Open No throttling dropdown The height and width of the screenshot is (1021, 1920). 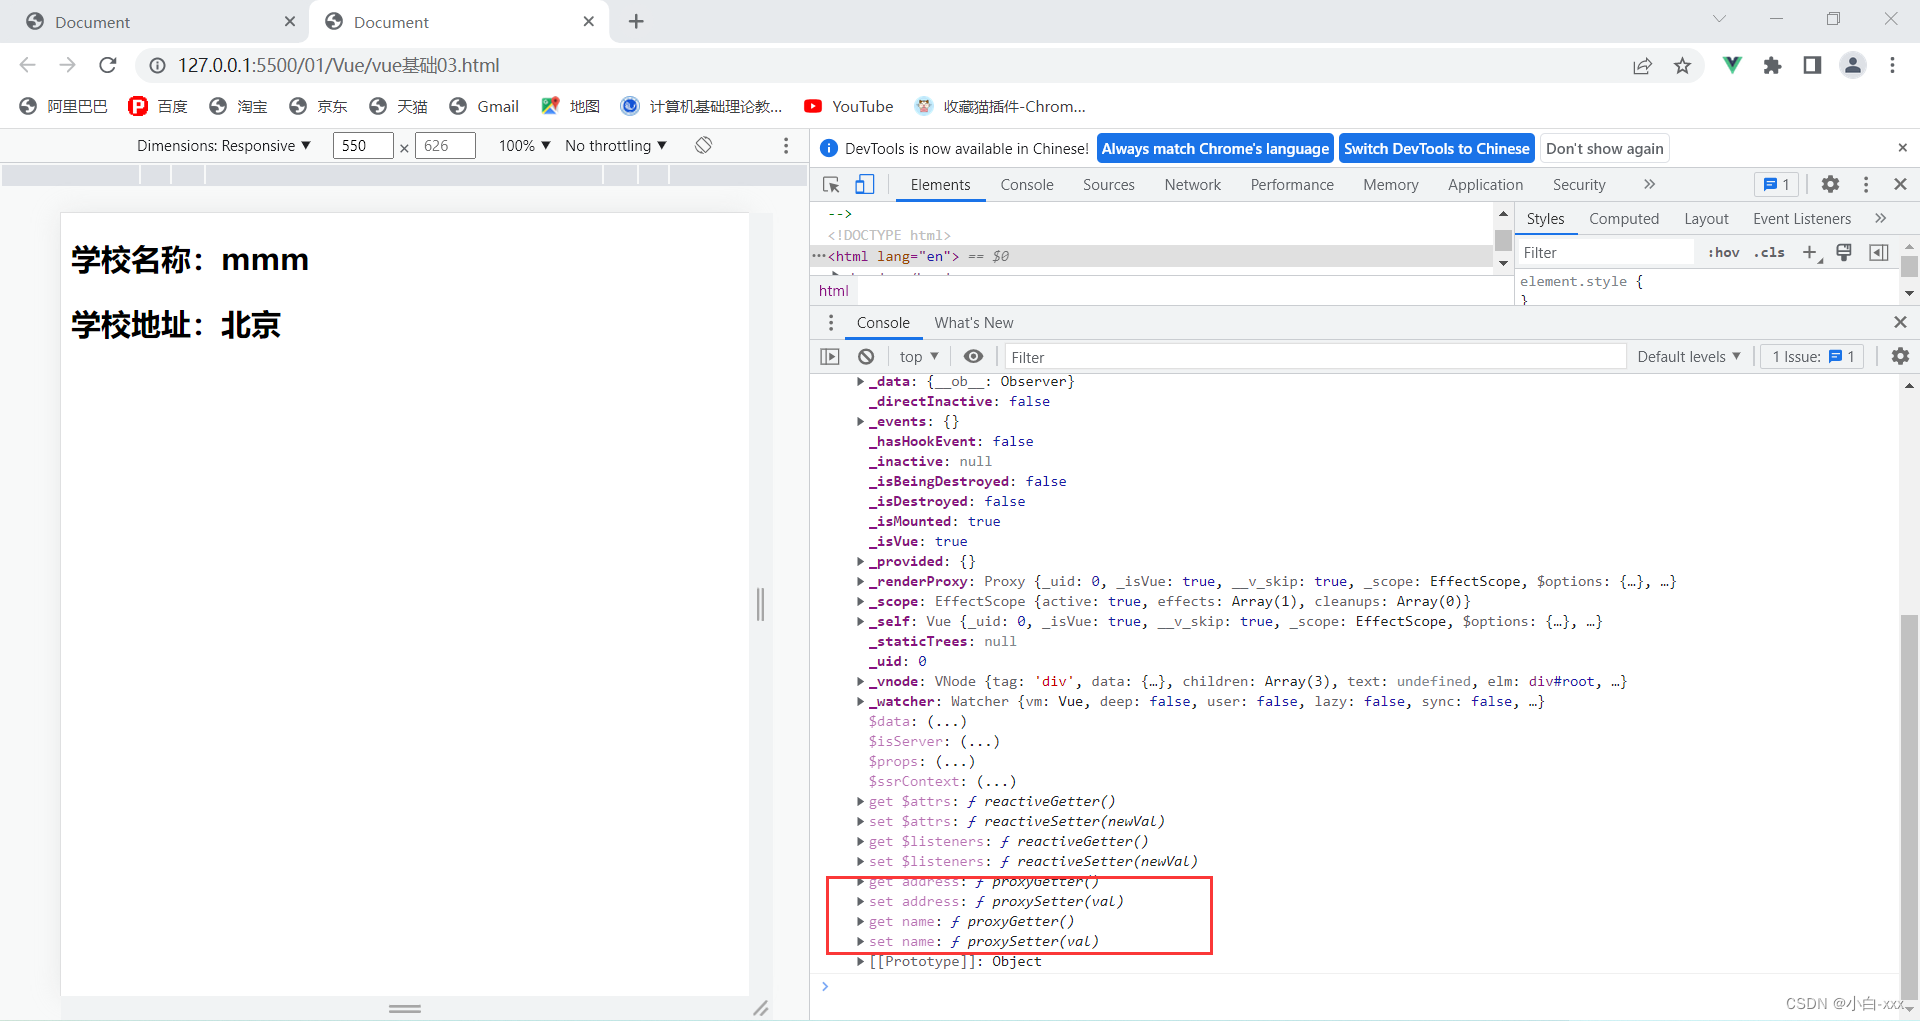tap(616, 146)
